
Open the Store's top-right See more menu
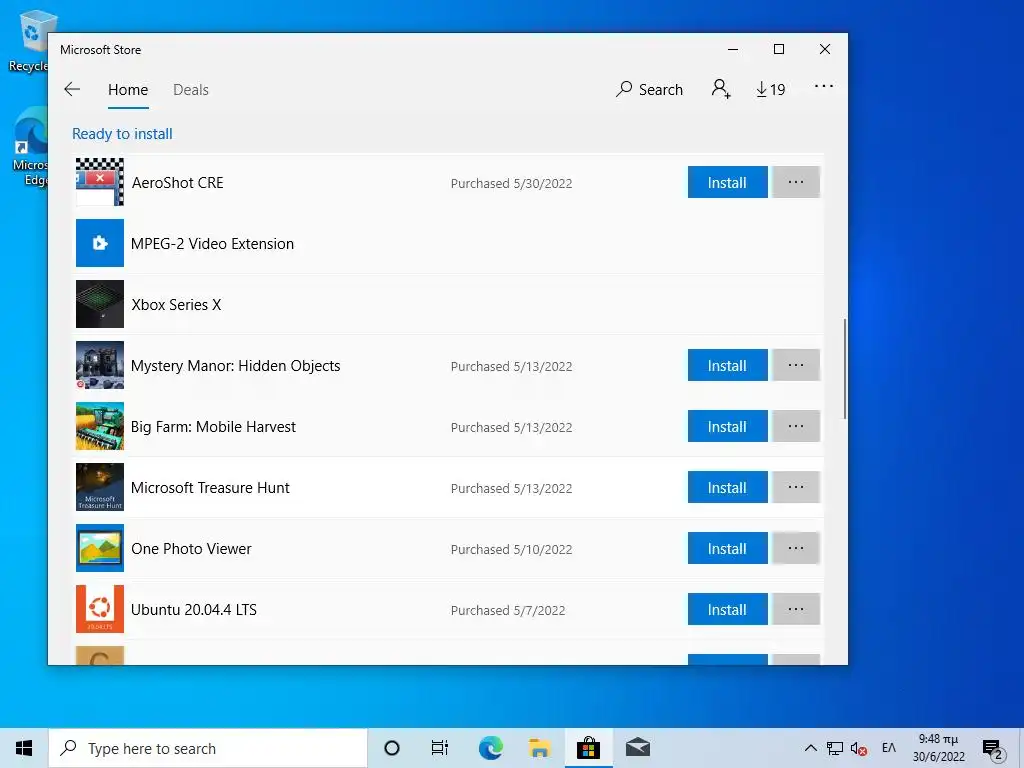[824, 86]
